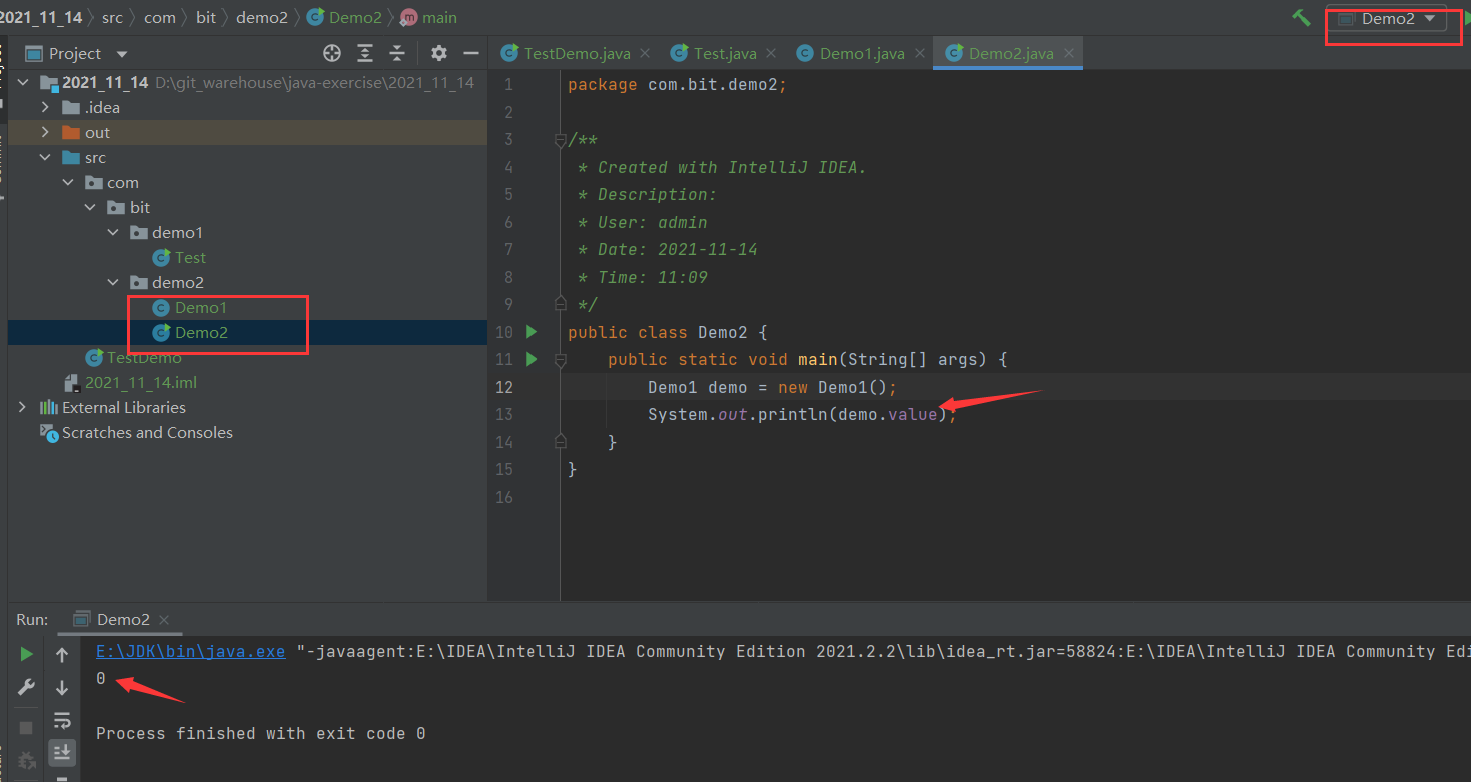Close the Demo2.java tab
The height and width of the screenshot is (782, 1471).
point(1069,53)
